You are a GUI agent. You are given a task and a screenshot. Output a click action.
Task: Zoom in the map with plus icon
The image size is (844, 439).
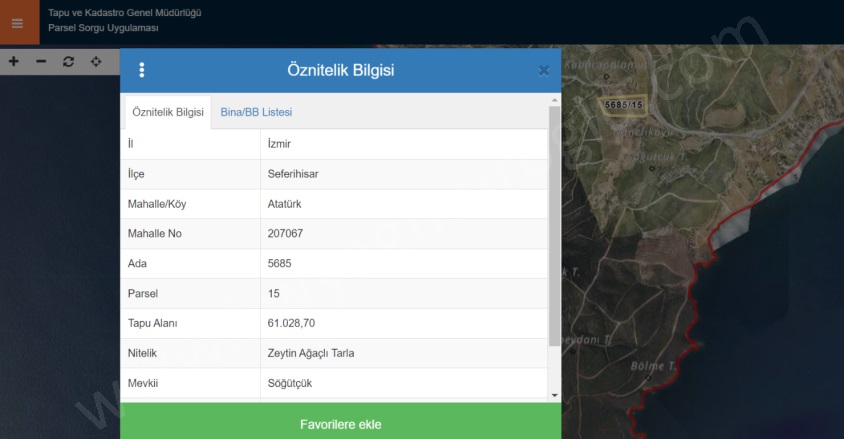[14, 62]
